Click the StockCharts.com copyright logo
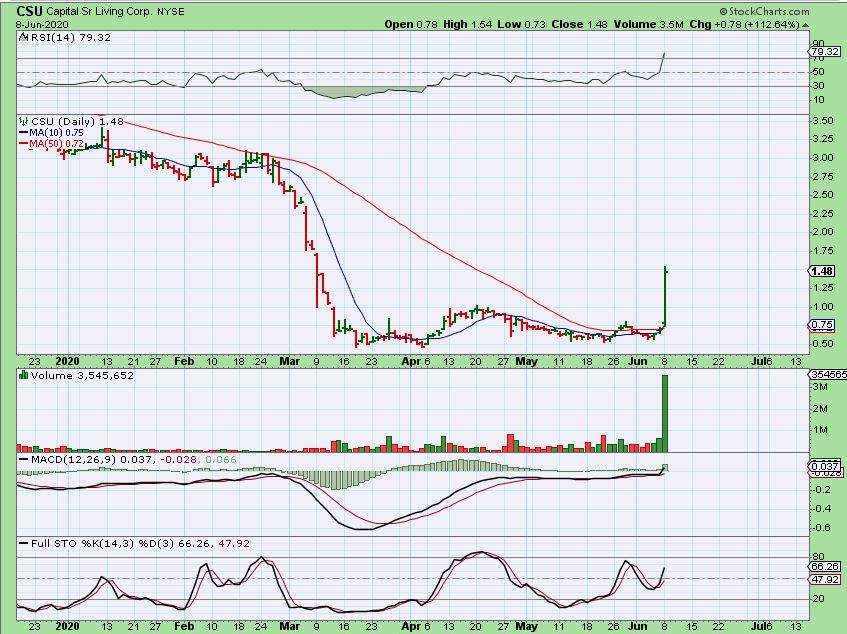 pyautogui.click(x=764, y=11)
